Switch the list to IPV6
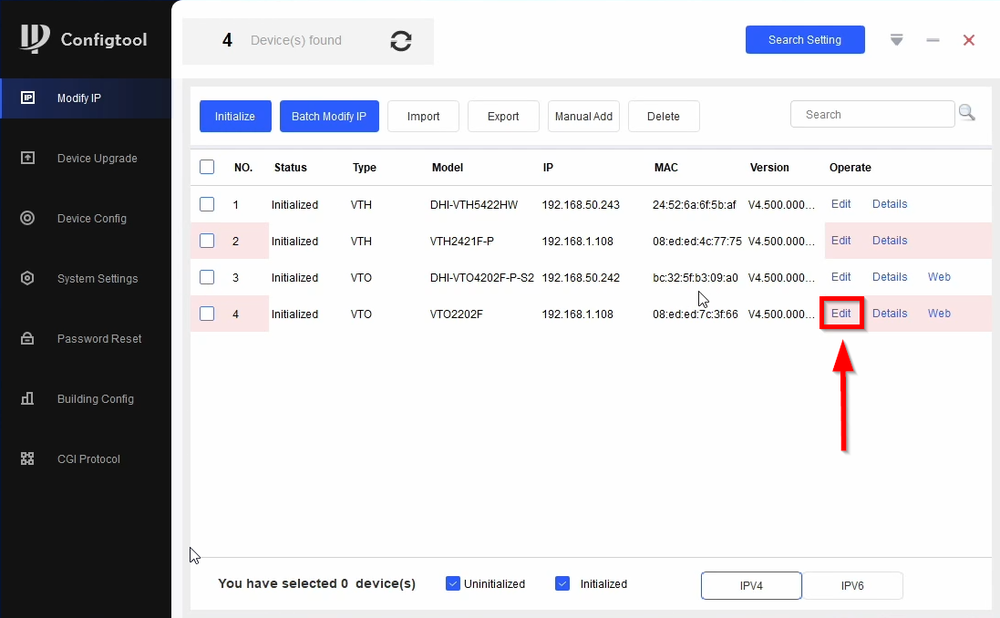Image resolution: width=1000 pixels, height=618 pixels. click(853, 586)
